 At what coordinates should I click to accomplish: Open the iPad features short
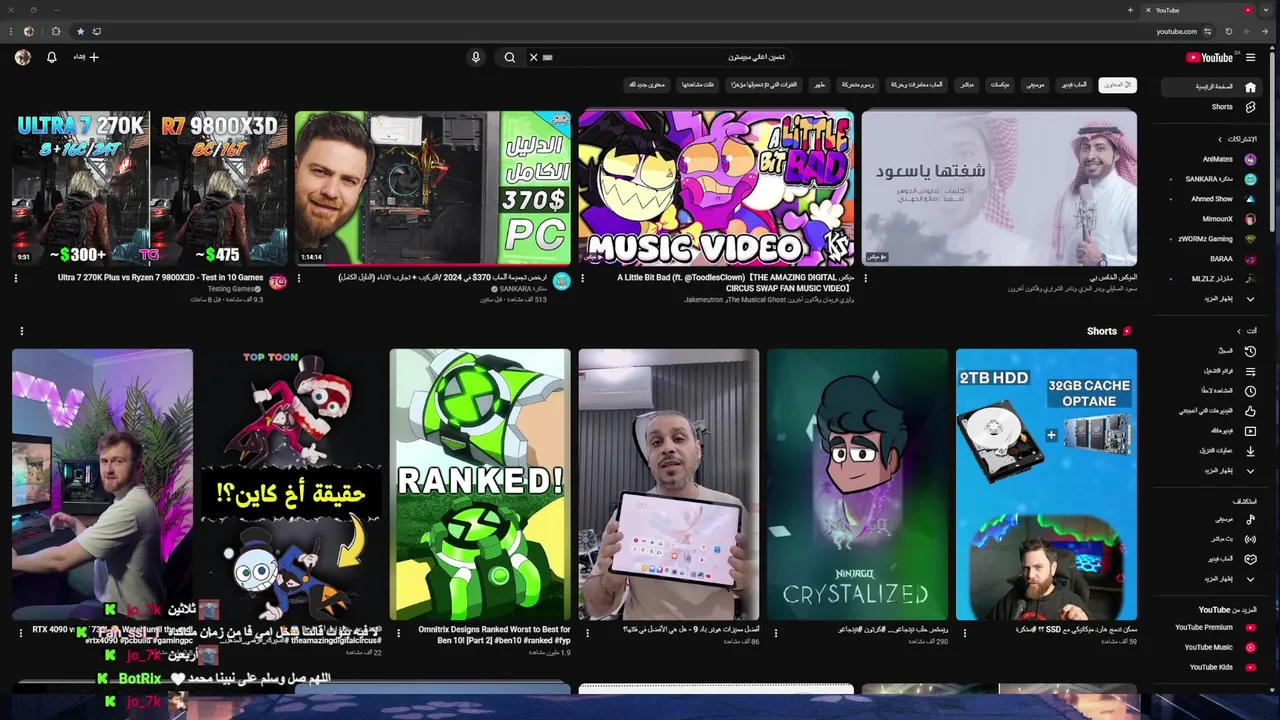[668, 485]
